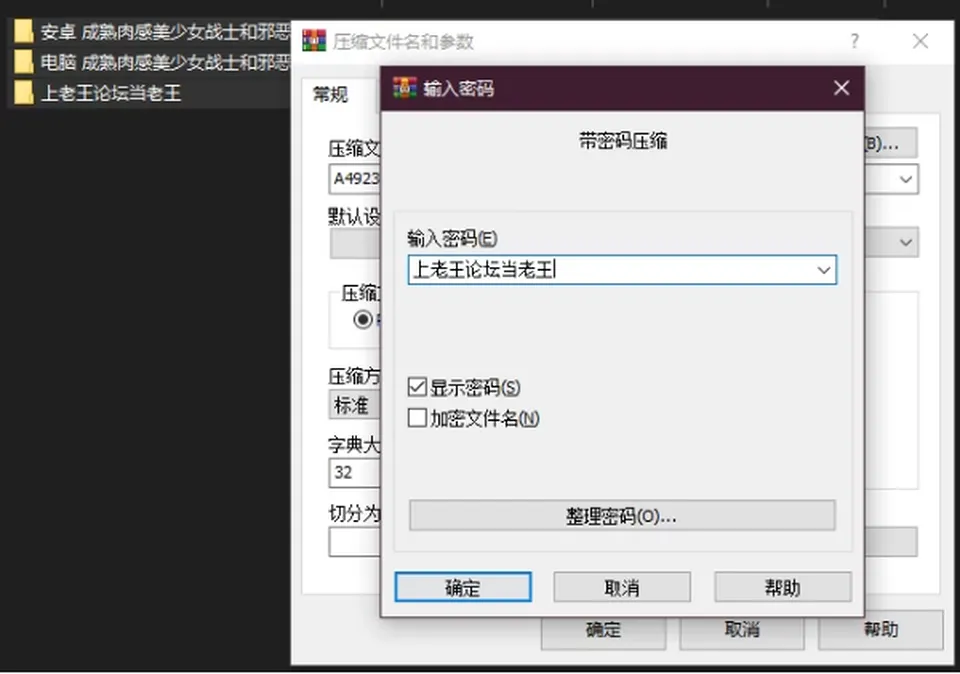
Task: Open the 标准 compression method dropdown
Action: click(x=354, y=405)
